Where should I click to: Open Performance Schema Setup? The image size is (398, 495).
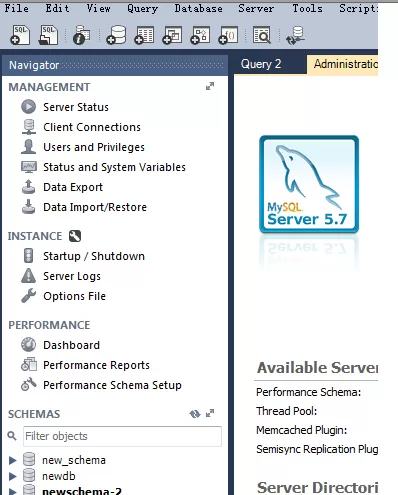pos(112,385)
